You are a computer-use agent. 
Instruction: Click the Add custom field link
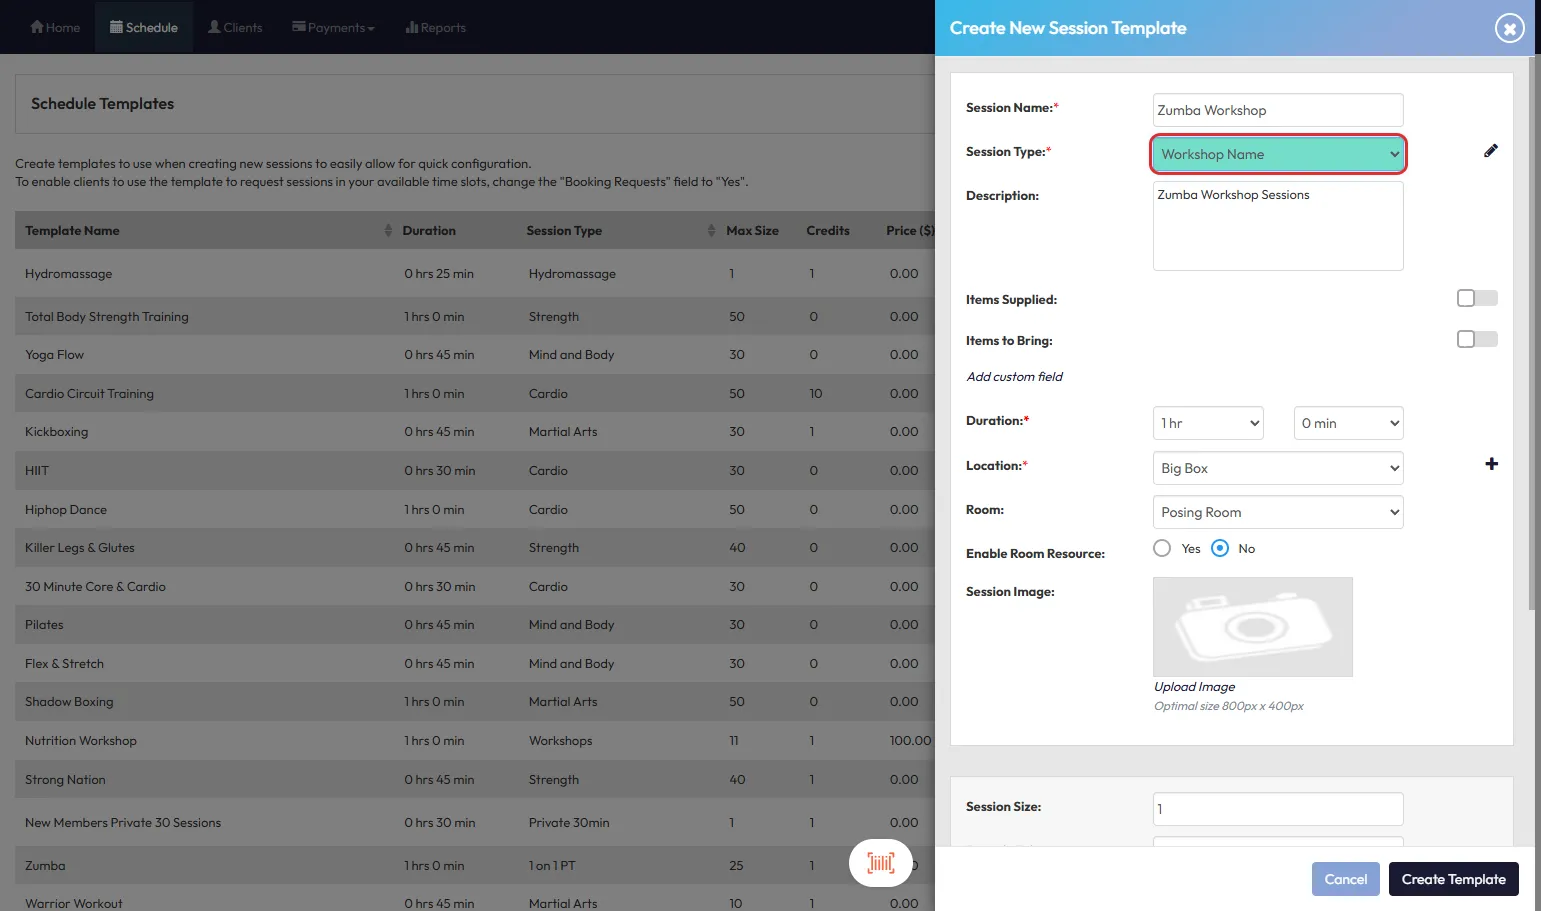tap(1014, 377)
